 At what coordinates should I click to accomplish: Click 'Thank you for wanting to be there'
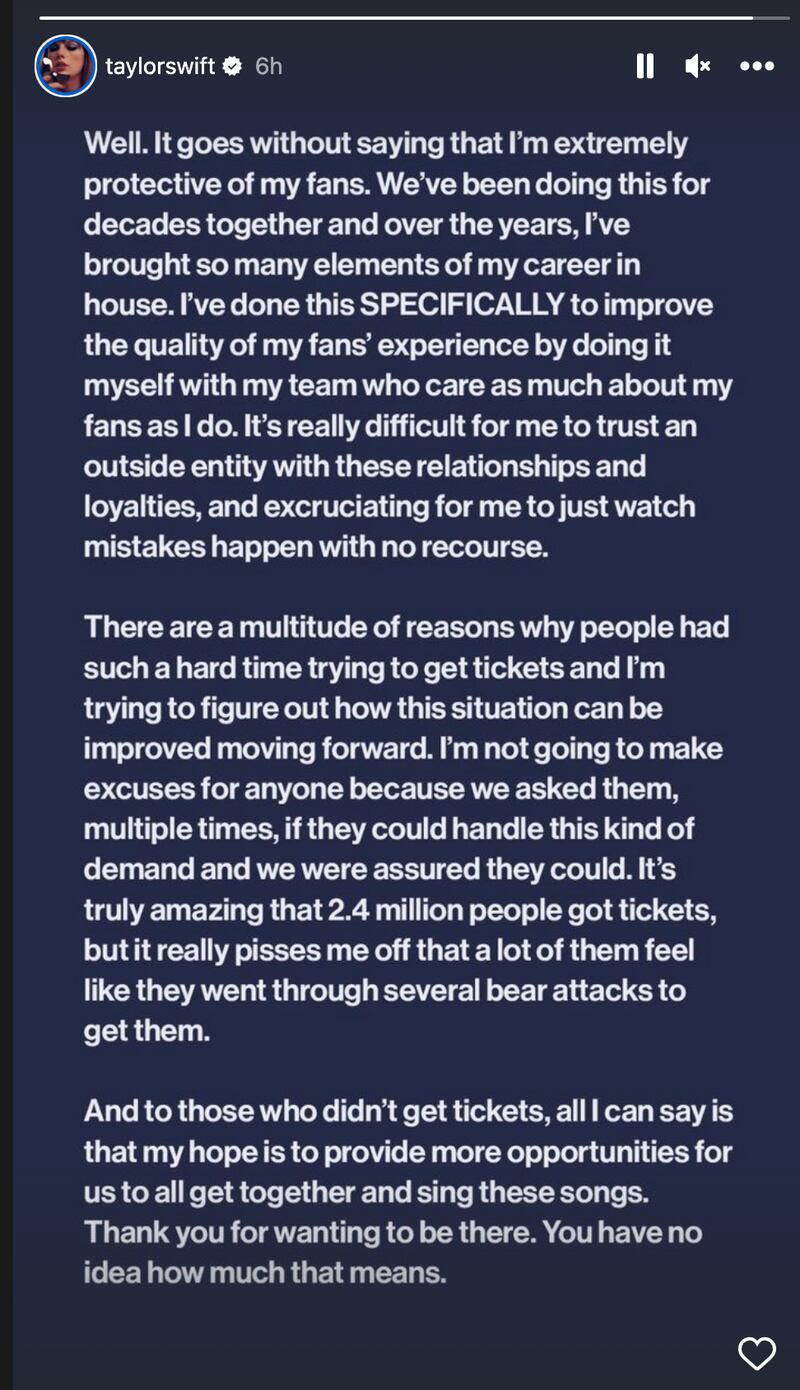(x=309, y=1231)
